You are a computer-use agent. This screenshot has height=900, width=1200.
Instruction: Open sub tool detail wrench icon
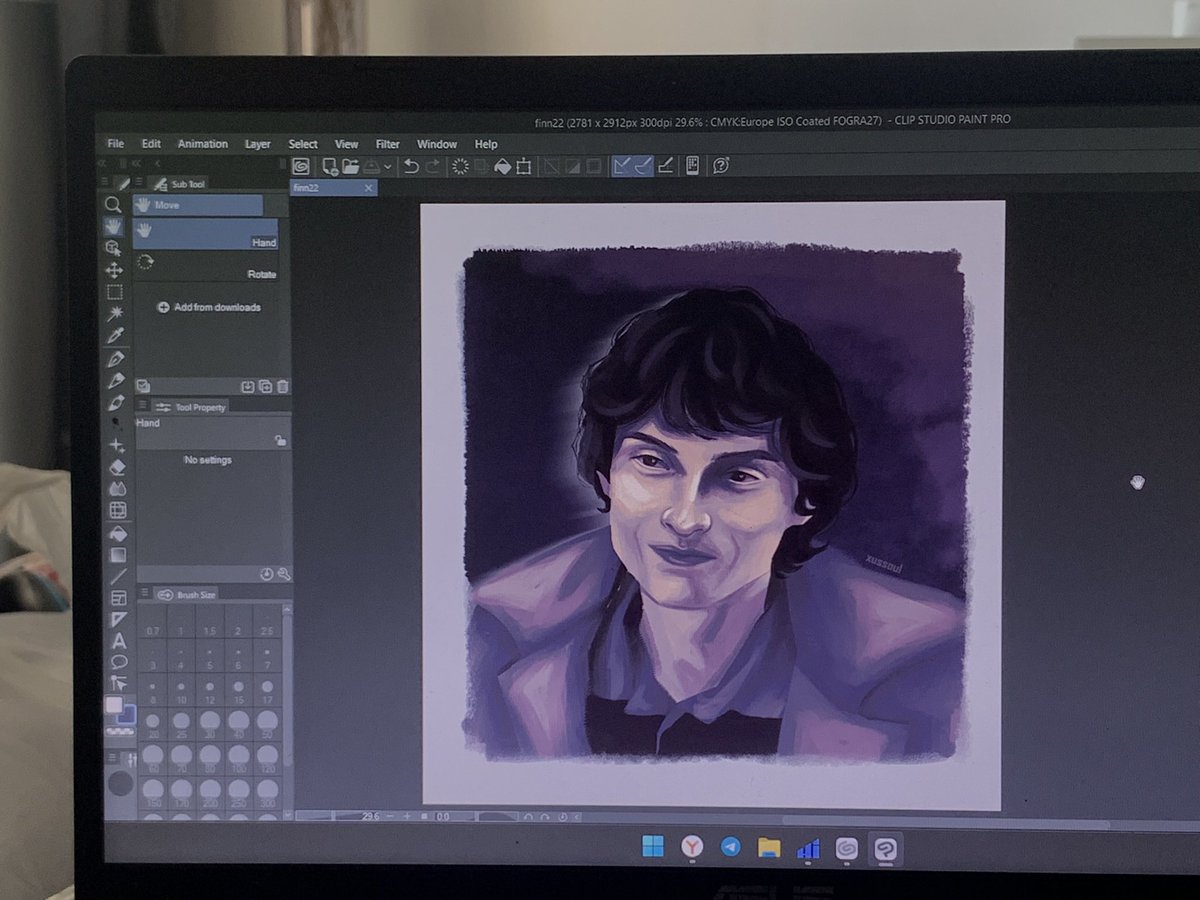pyautogui.click(x=284, y=574)
